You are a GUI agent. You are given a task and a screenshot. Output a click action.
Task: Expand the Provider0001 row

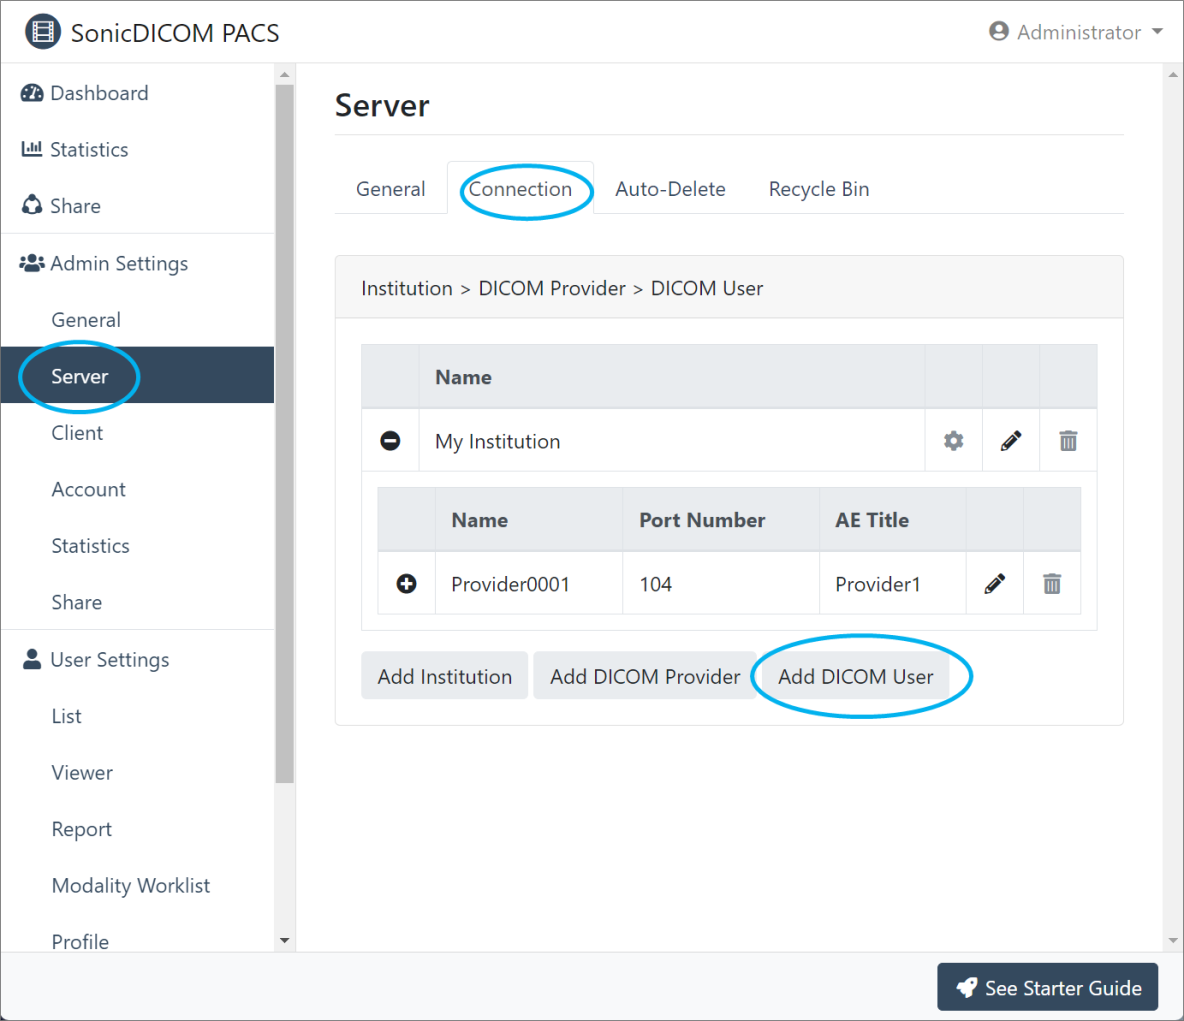click(x=406, y=583)
